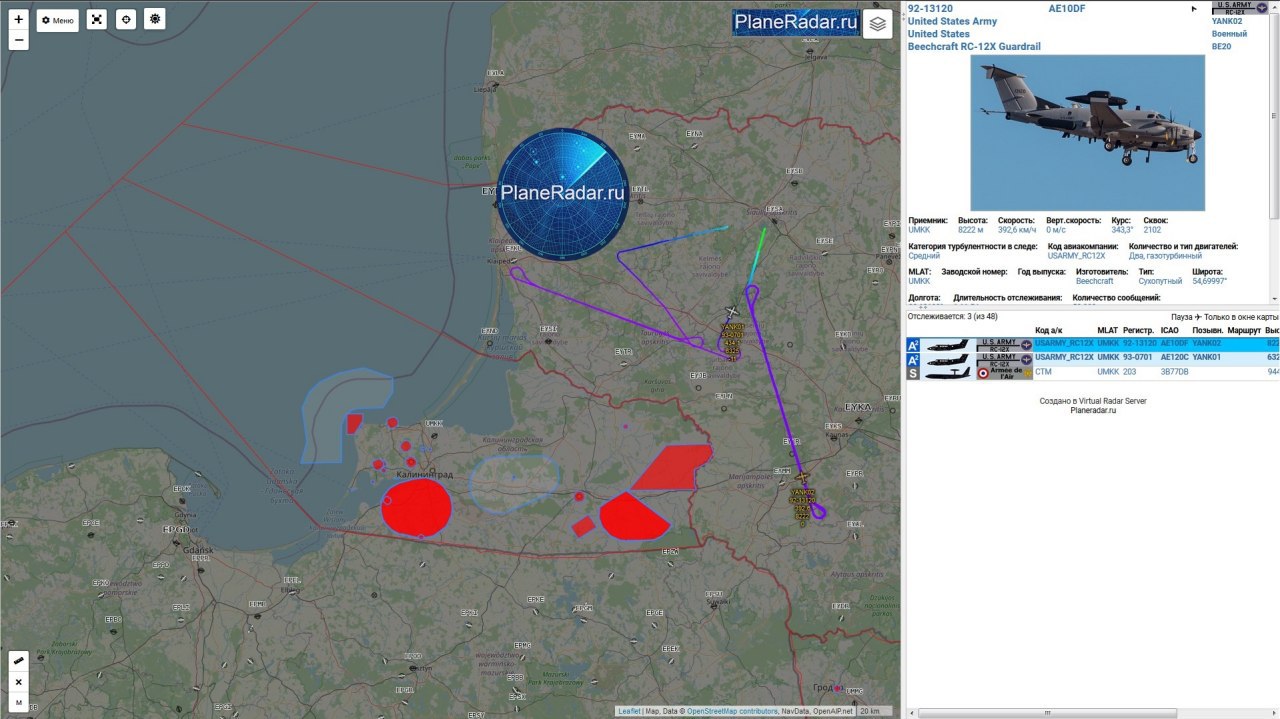The width and height of the screenshot is (1280, 719).
Task: Center map on location crosshair icon
Action: [x=125, y=20]
